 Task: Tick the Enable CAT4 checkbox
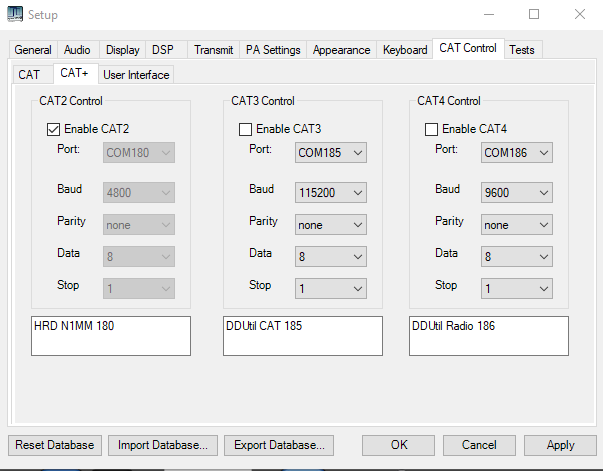pyautogui.click(x=432, y=129)
